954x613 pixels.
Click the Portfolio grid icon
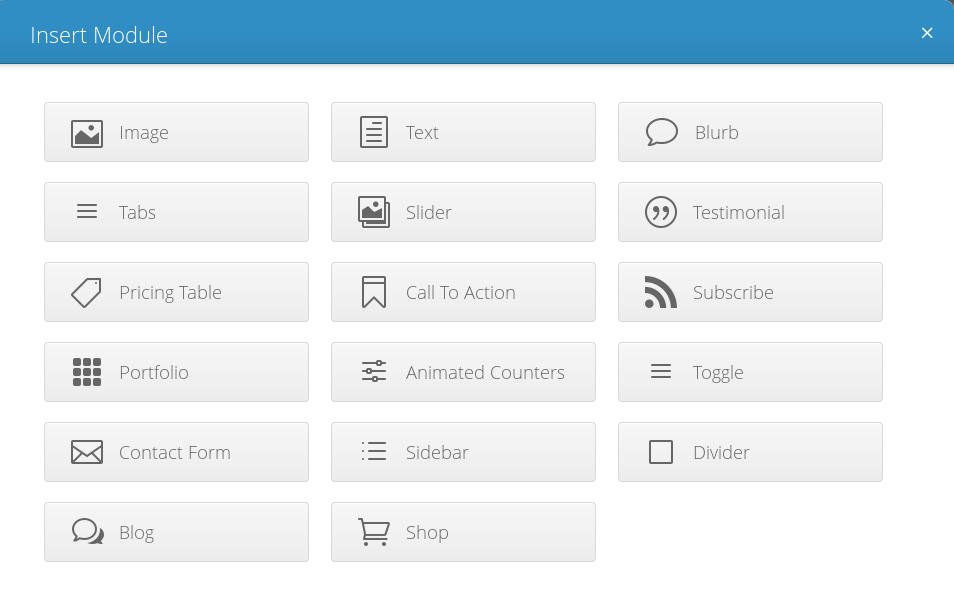87,372
